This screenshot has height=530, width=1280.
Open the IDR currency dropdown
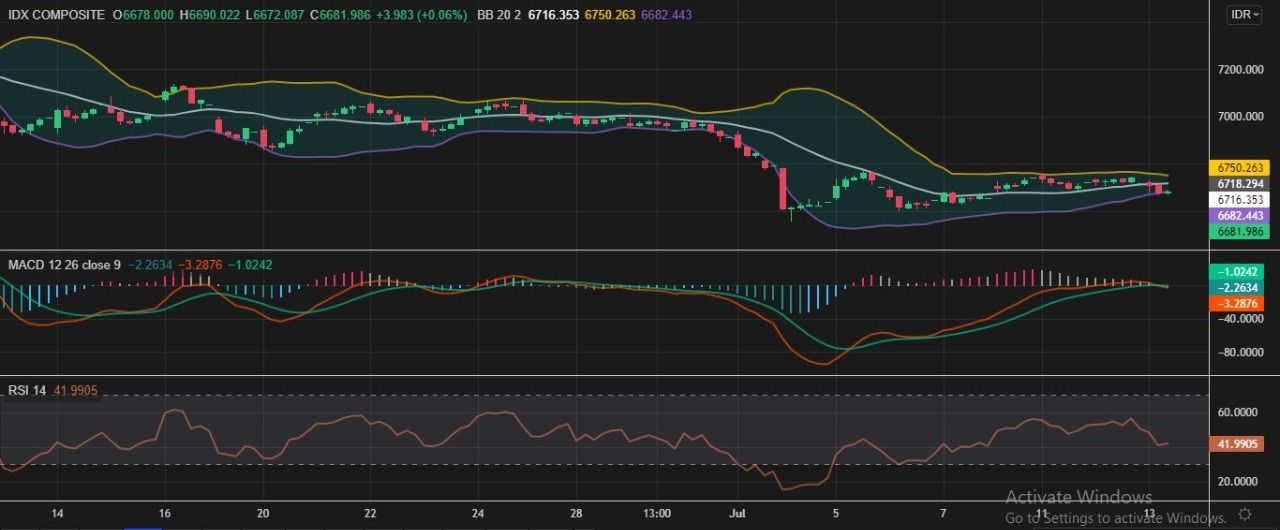1245,15
